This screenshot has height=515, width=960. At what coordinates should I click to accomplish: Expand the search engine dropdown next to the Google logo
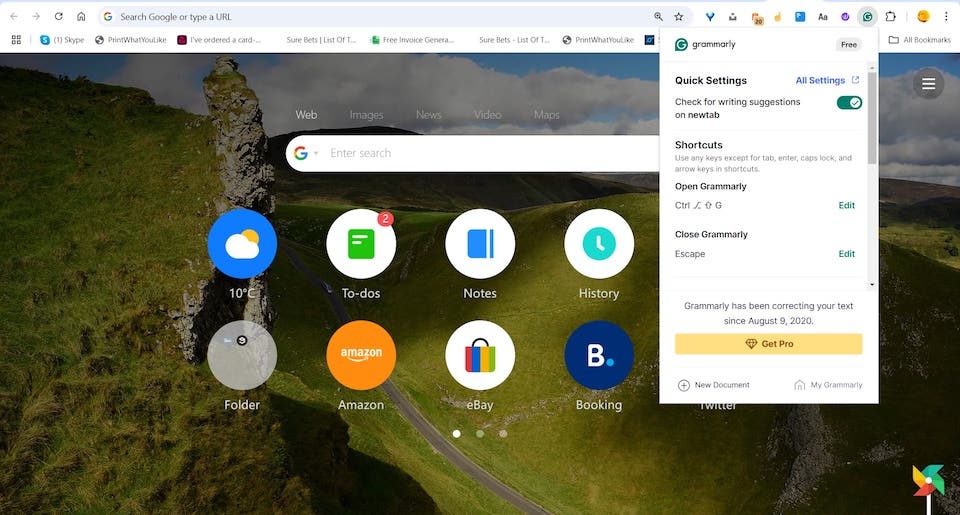click(316, 154)
